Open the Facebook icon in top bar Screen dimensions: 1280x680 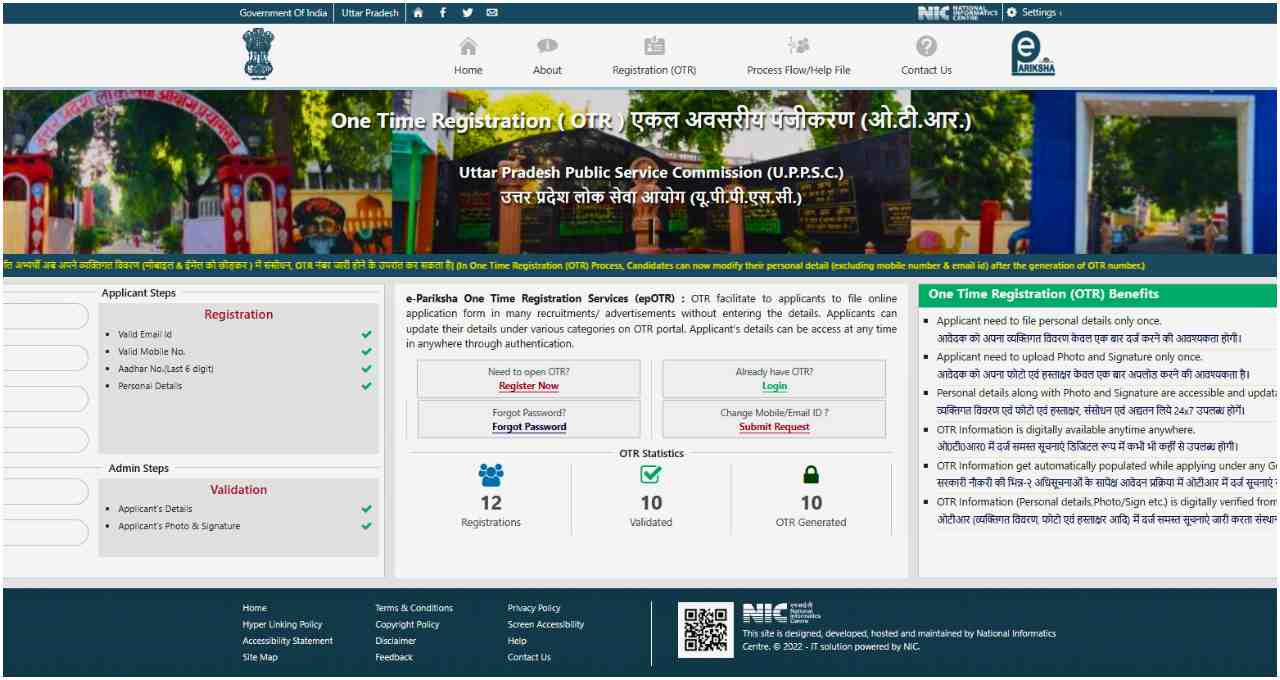pos(443,13)
